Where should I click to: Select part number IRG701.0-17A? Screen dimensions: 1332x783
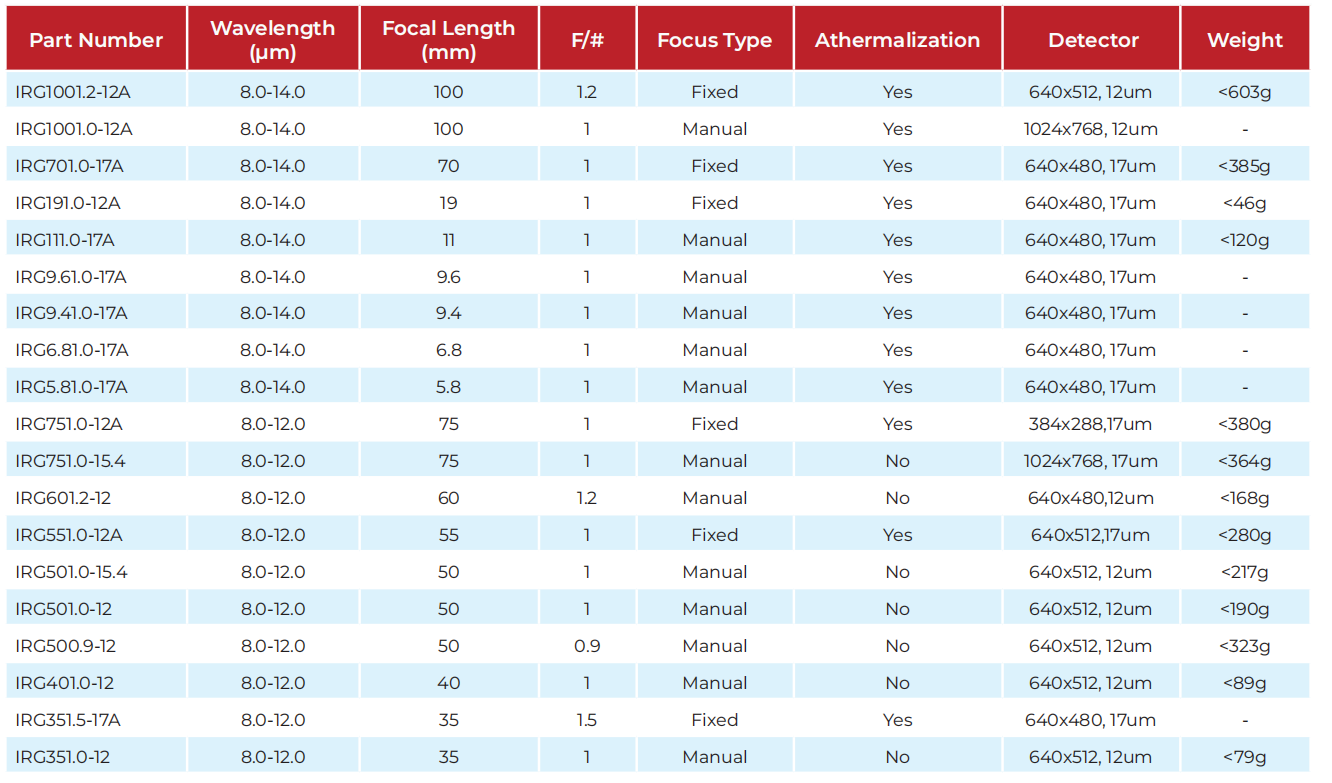69,166
